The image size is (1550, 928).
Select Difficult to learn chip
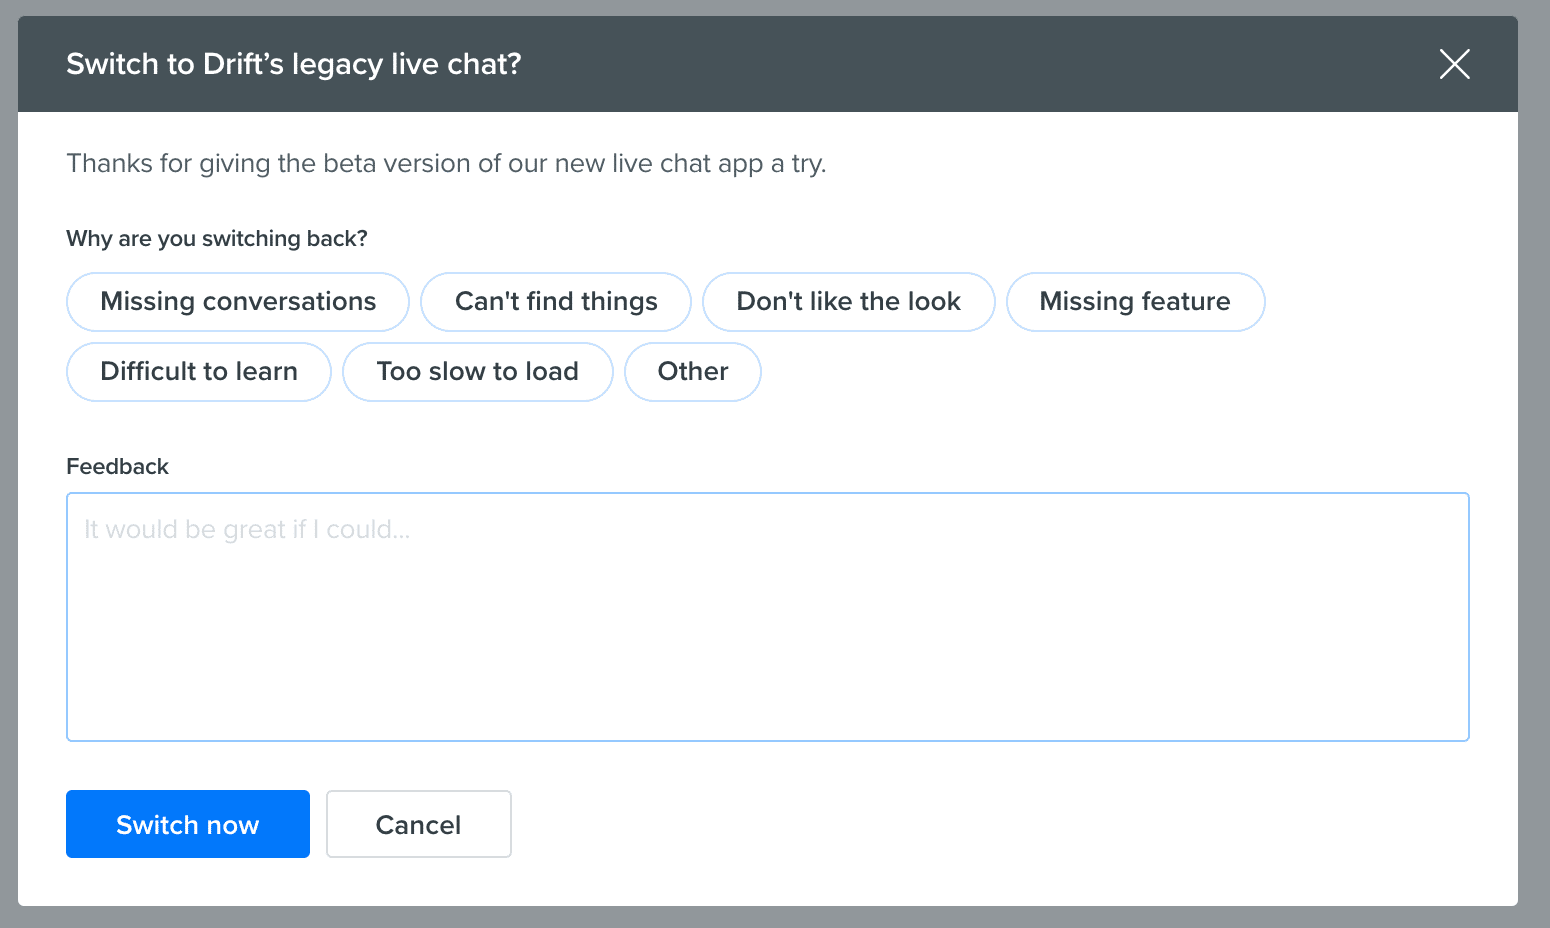point(199,372)
